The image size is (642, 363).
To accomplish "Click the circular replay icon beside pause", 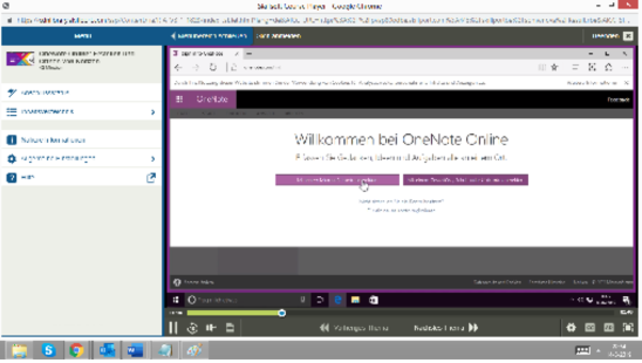I will click(192, 328).
